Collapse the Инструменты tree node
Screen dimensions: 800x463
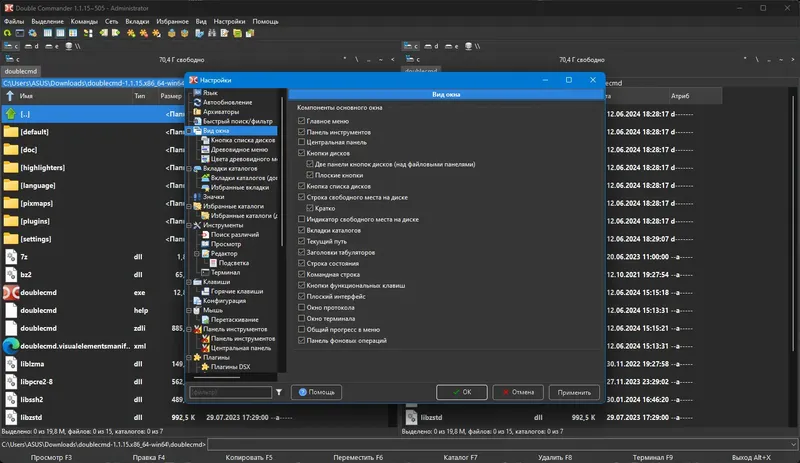[189, 225]
